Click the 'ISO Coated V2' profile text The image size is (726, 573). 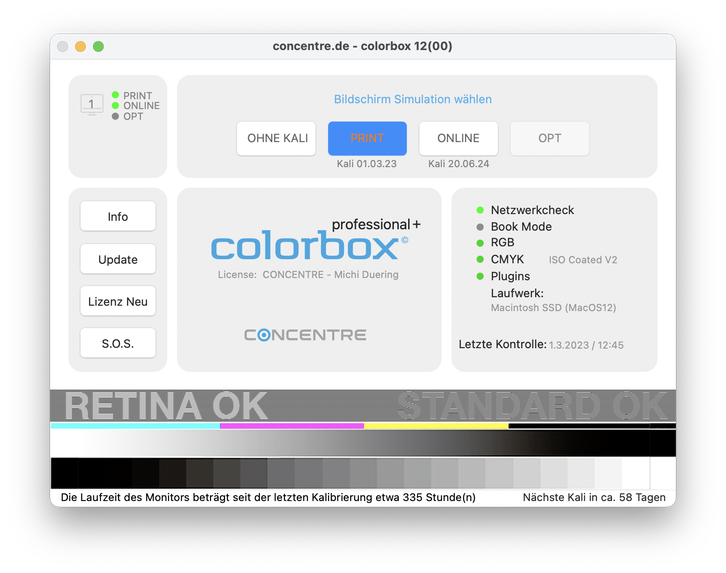(583, 260)
